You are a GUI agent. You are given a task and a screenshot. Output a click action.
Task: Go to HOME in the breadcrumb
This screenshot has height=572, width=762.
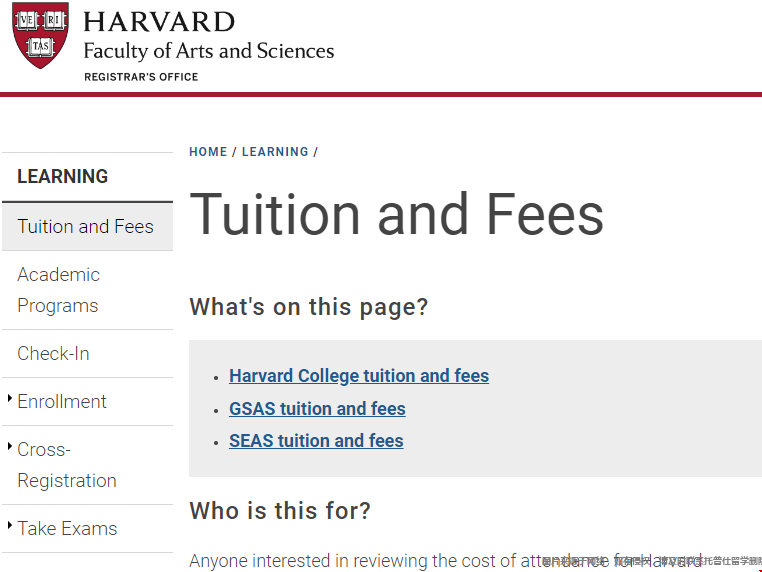coord(208,152)
